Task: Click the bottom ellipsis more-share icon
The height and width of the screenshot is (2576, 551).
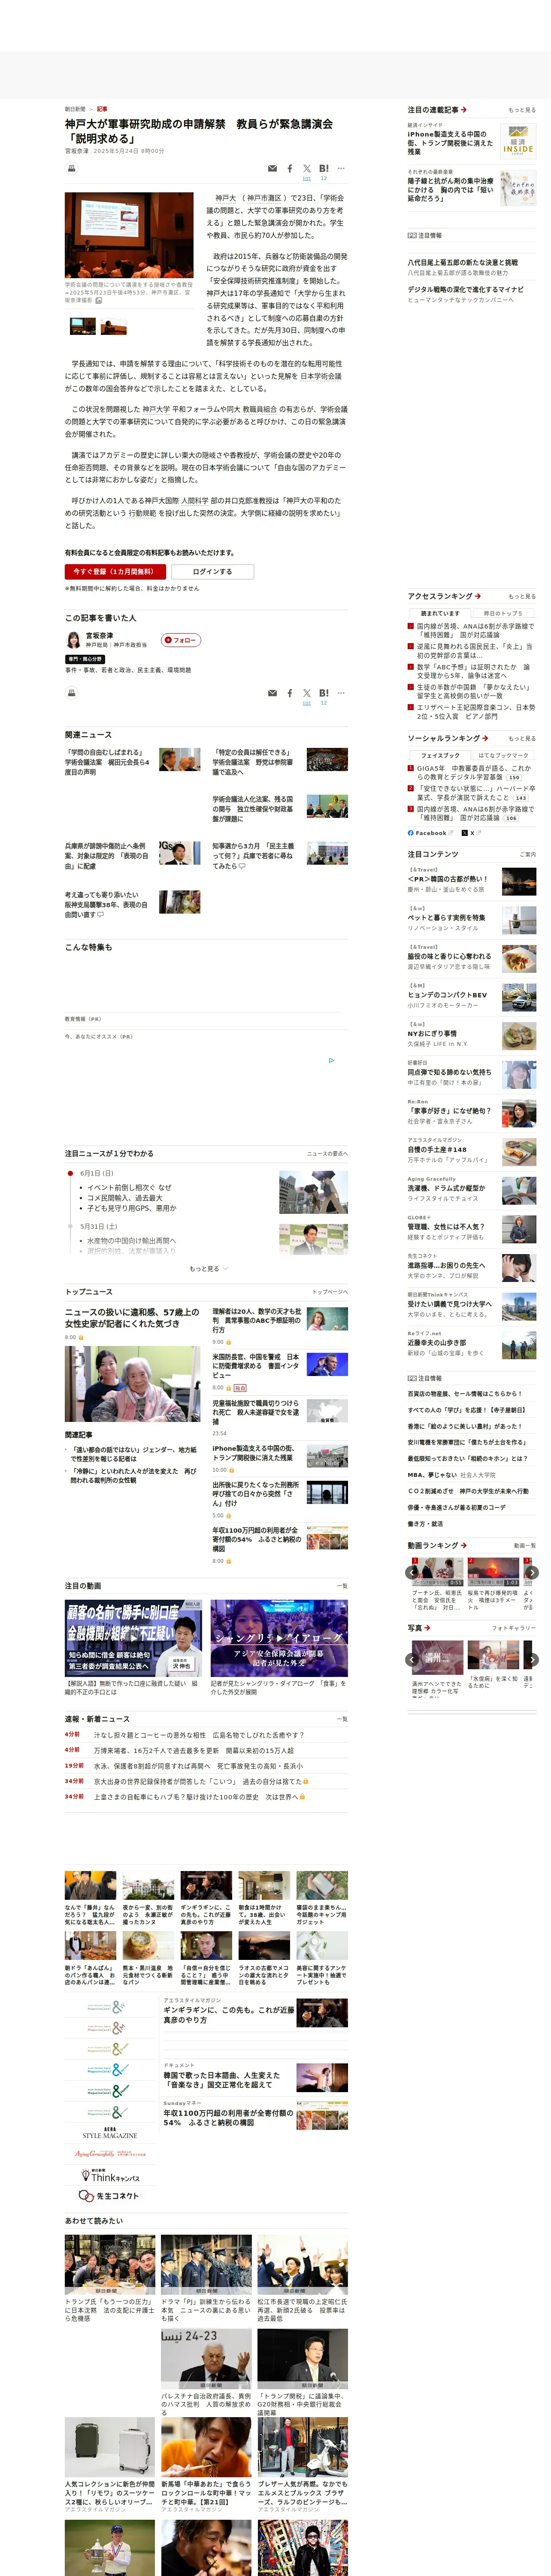Action: 341,692
